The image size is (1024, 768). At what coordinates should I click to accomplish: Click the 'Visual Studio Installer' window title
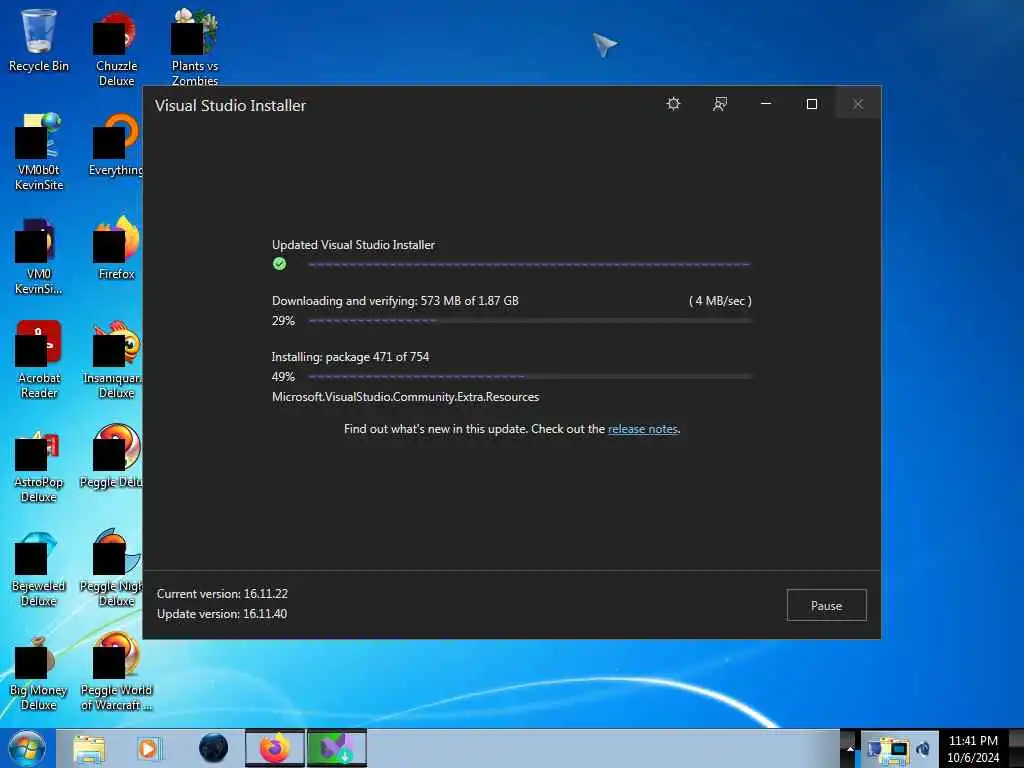click(230, 106)
